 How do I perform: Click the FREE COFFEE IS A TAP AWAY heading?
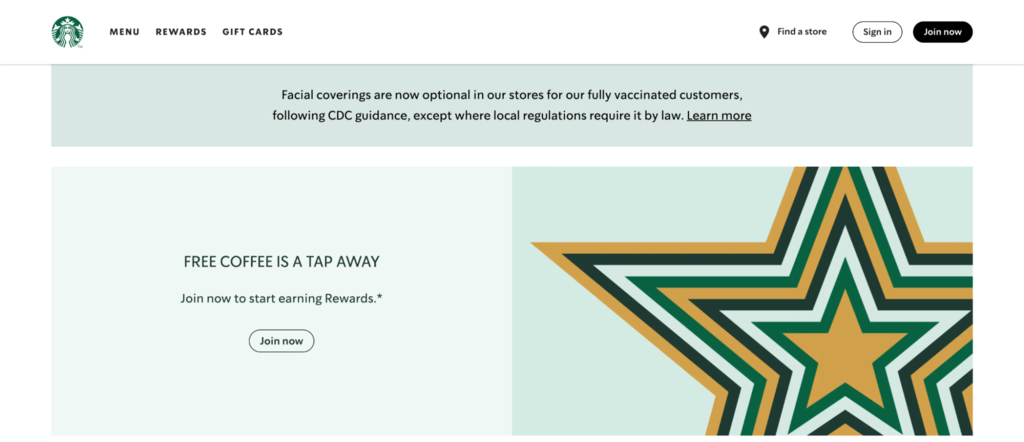click(x=281, y=262)
